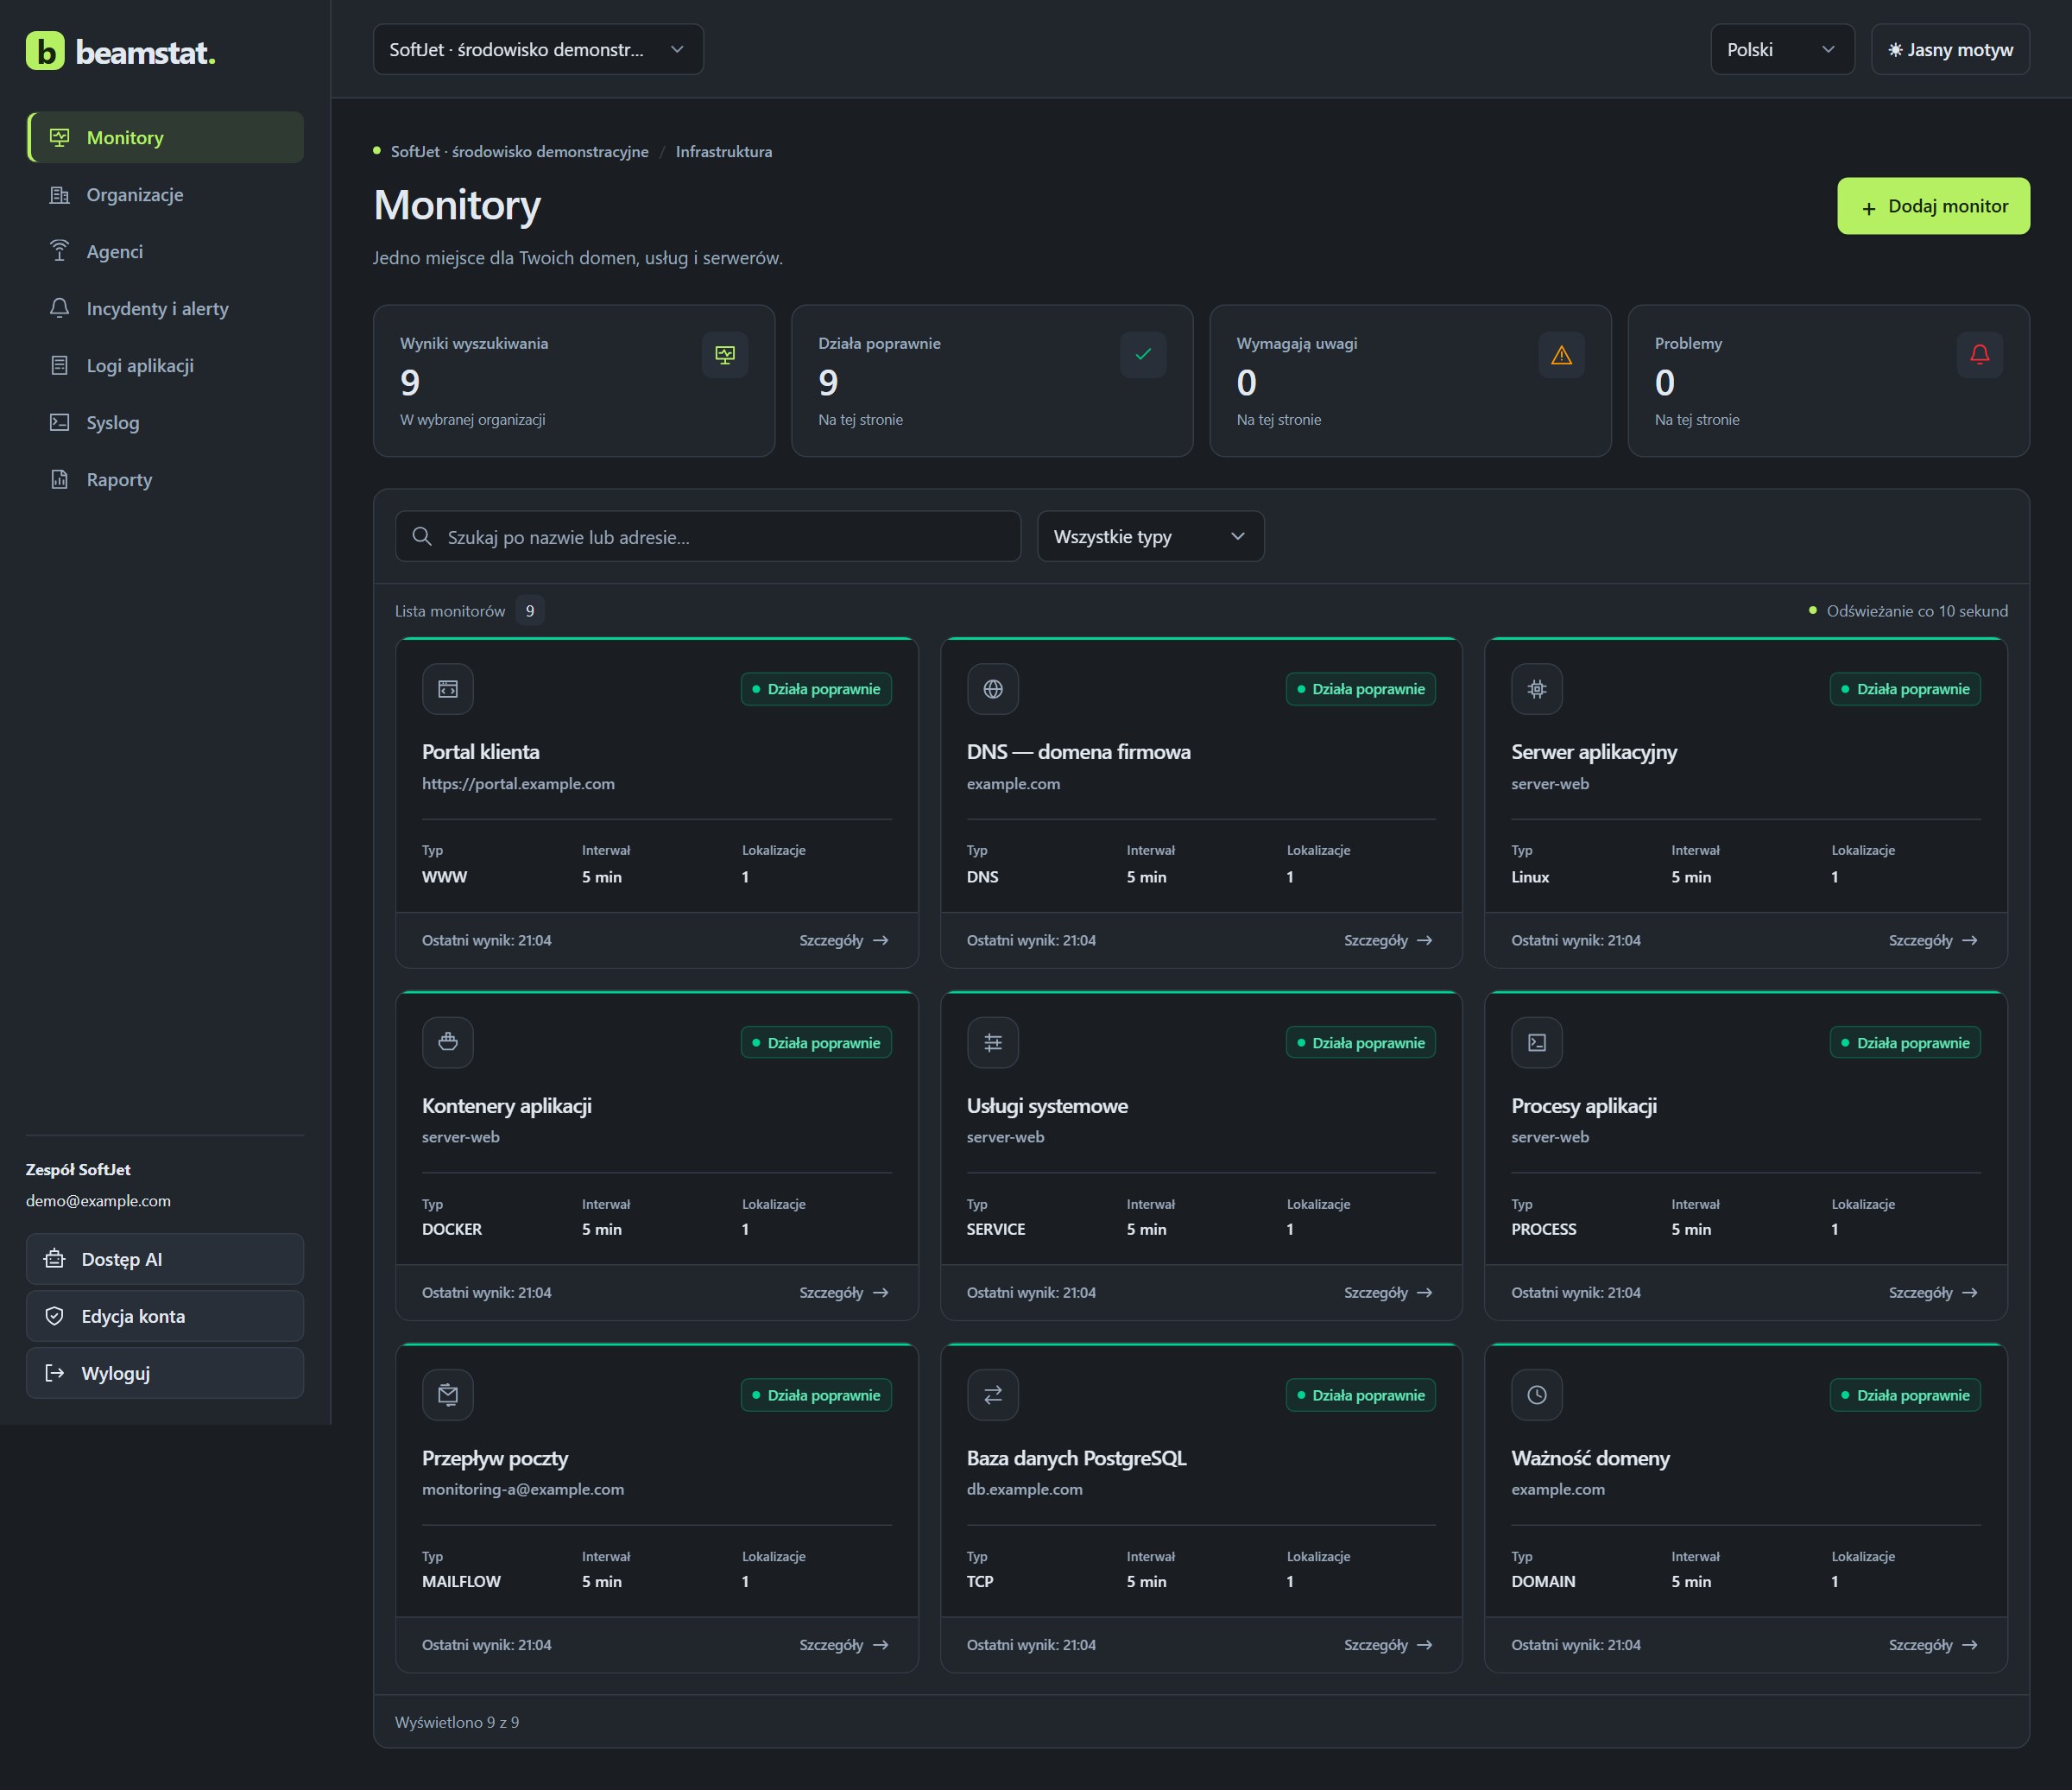Click the Edycja konta button
This screenshot has width=2072, height=1790.
(165, 1316)
